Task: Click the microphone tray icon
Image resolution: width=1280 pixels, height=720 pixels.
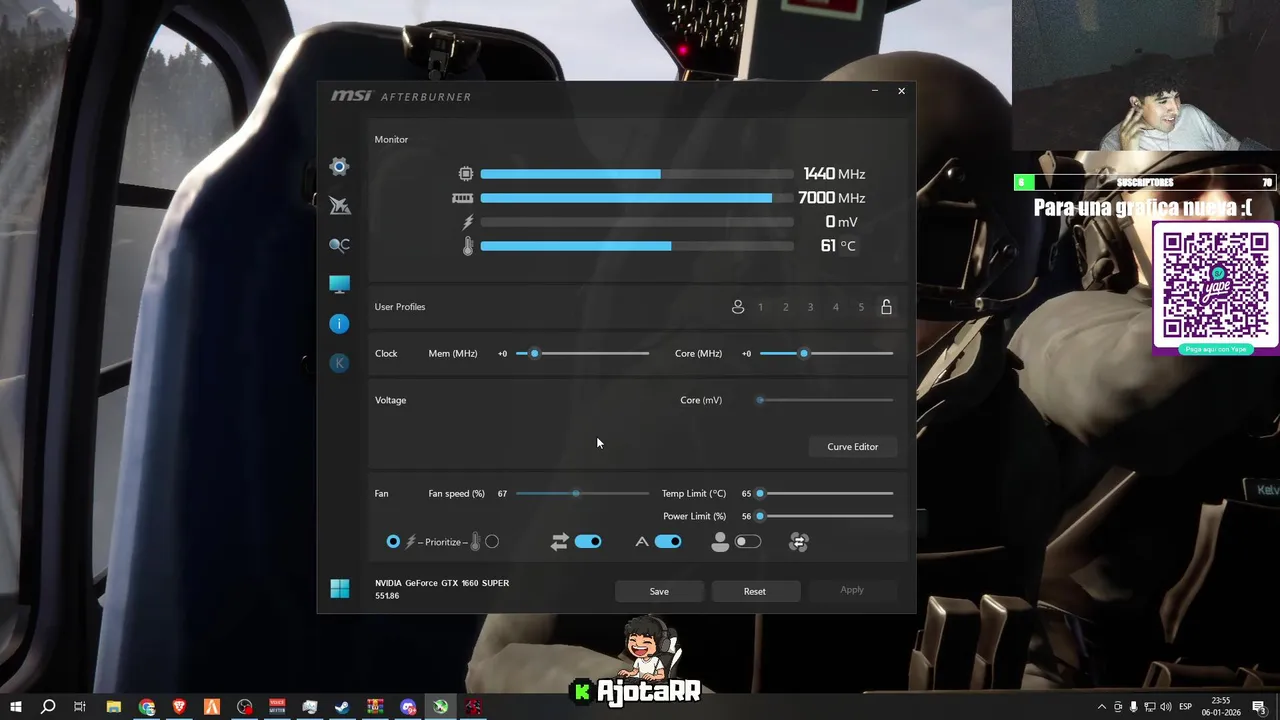Action: point(1134,707)
